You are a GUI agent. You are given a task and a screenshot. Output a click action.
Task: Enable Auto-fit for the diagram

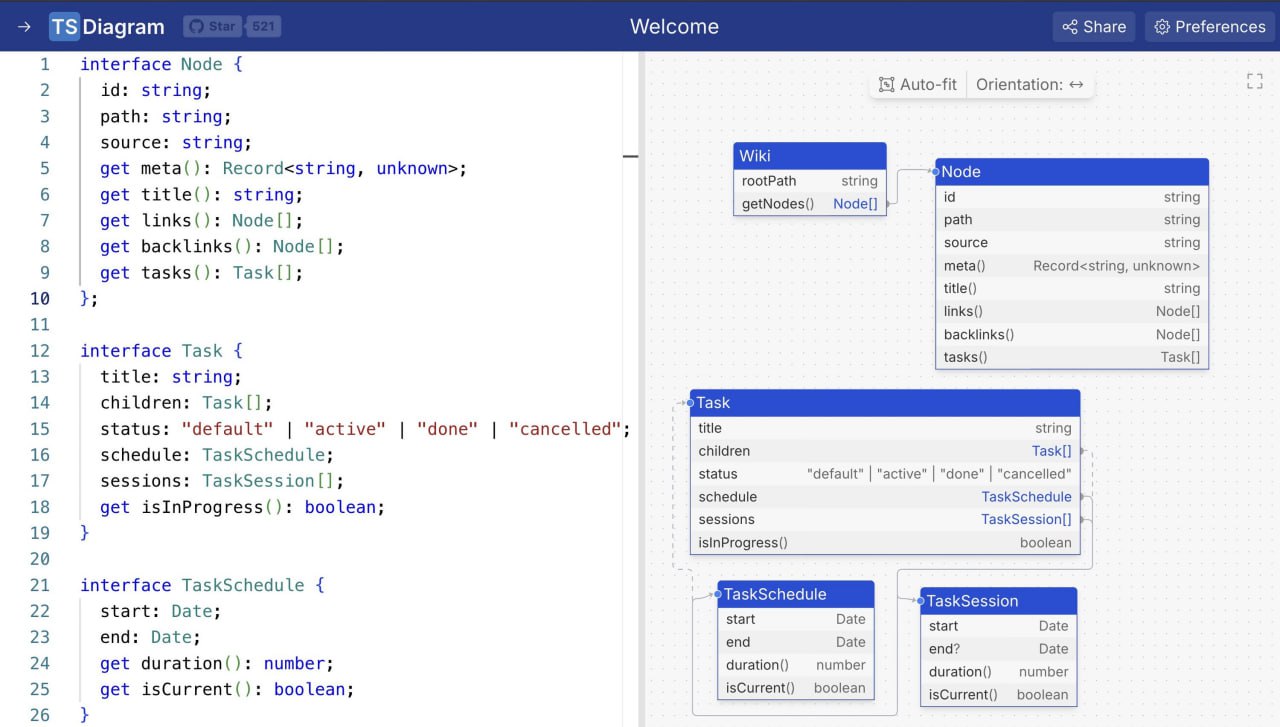pos(918,85)
